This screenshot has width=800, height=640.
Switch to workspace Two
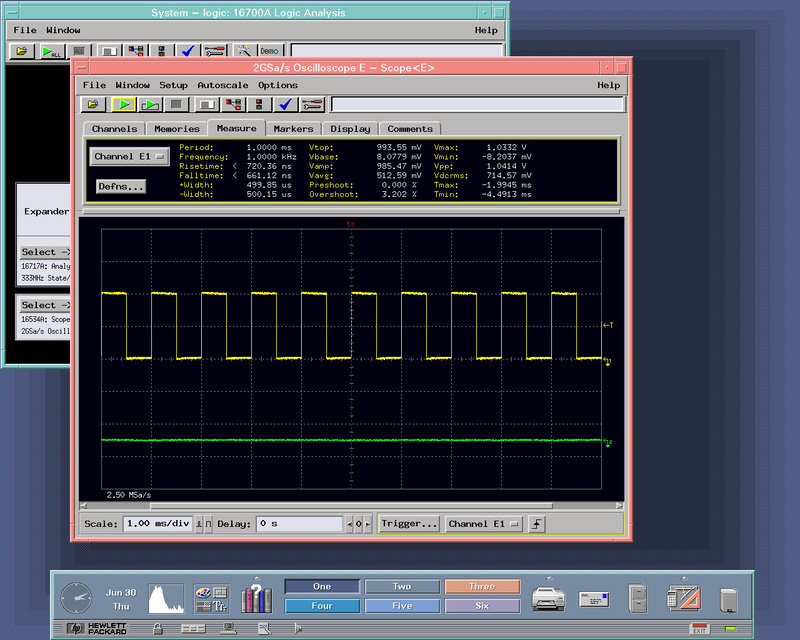tap(402, 586)
